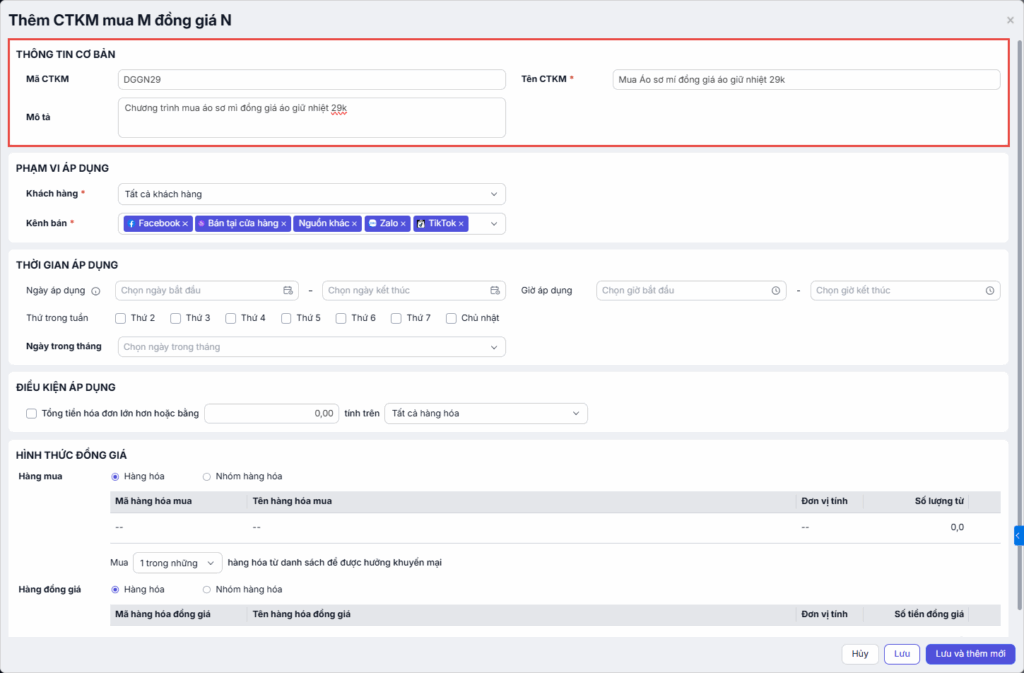The height and width of the screenshot is (673, 1024).
Task: Click the Lưu button
Action: (902, 654)
